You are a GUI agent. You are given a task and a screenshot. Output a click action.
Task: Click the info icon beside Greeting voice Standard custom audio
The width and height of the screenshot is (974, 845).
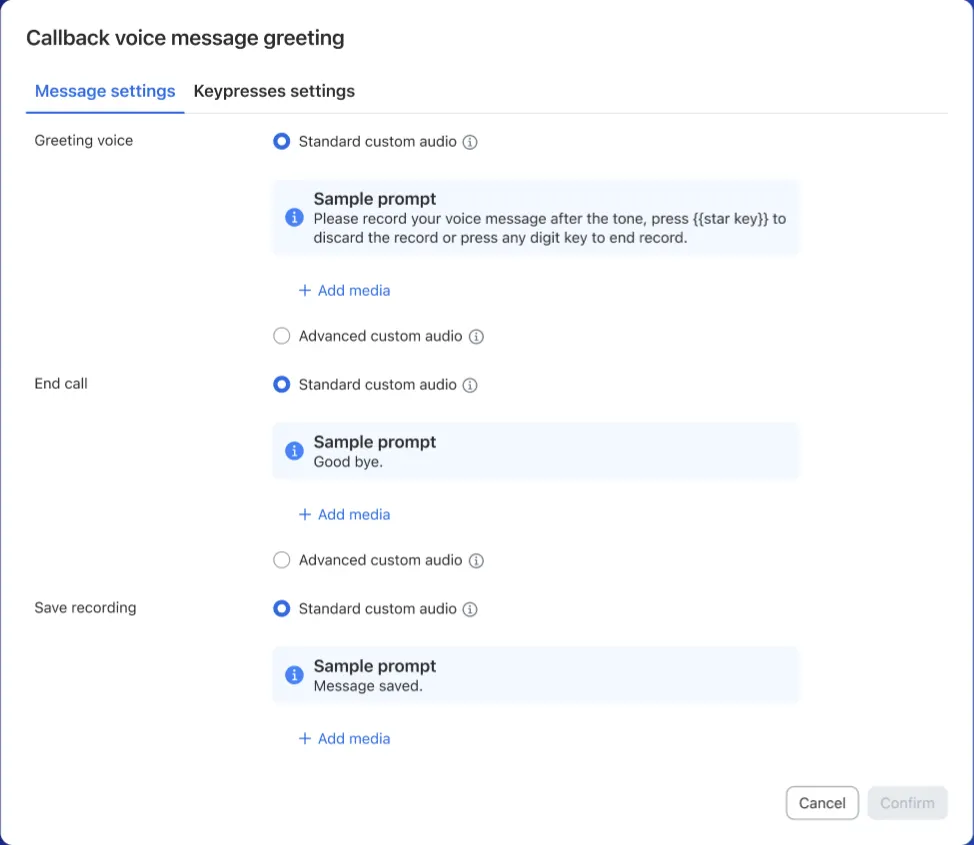(x=470, y=141)
